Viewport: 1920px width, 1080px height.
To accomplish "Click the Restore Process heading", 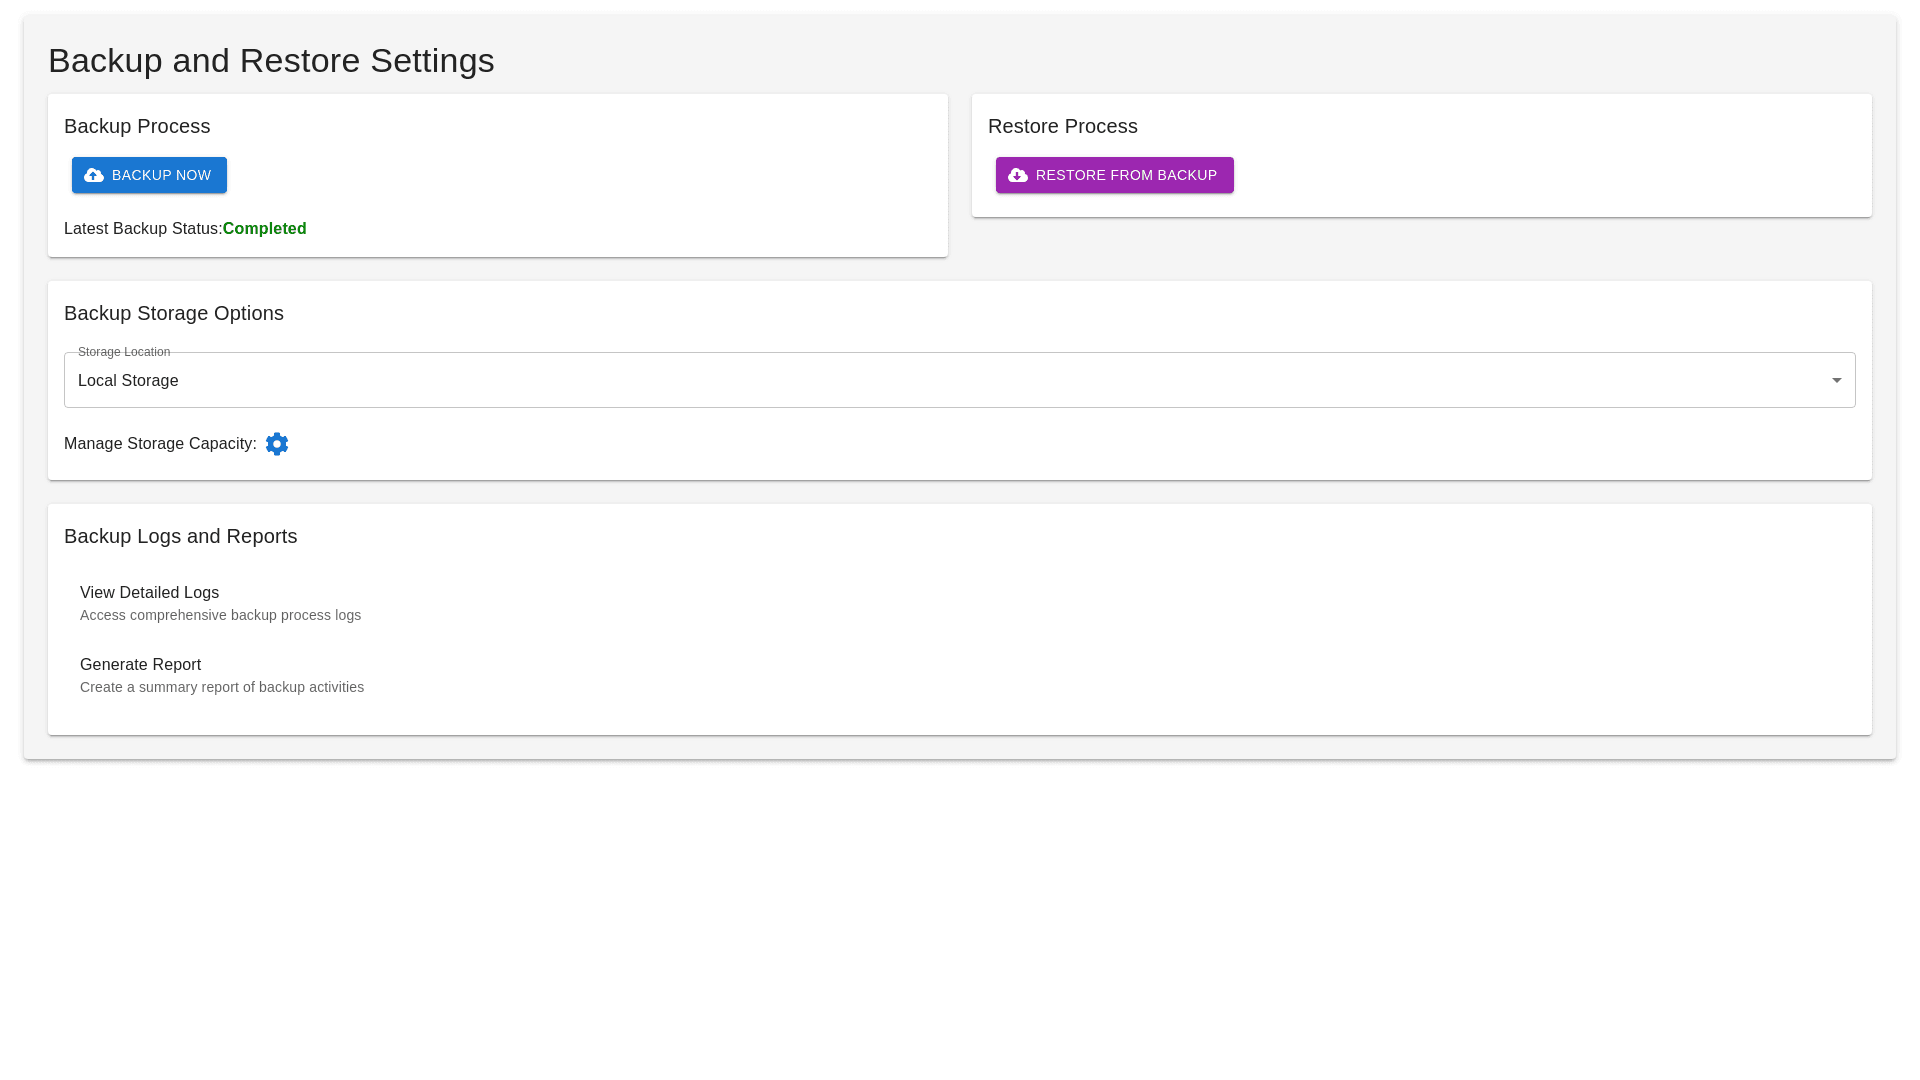I will click(x=1062, y=126).
